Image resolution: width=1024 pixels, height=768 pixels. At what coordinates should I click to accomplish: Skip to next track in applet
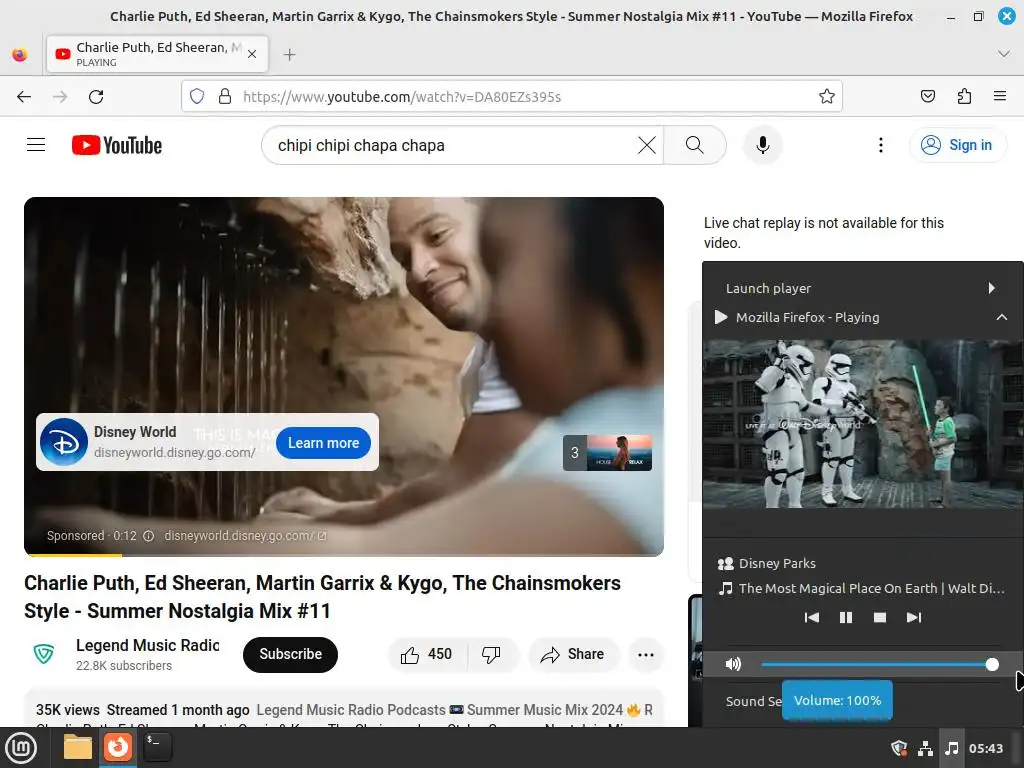click(x=914, y=617)
